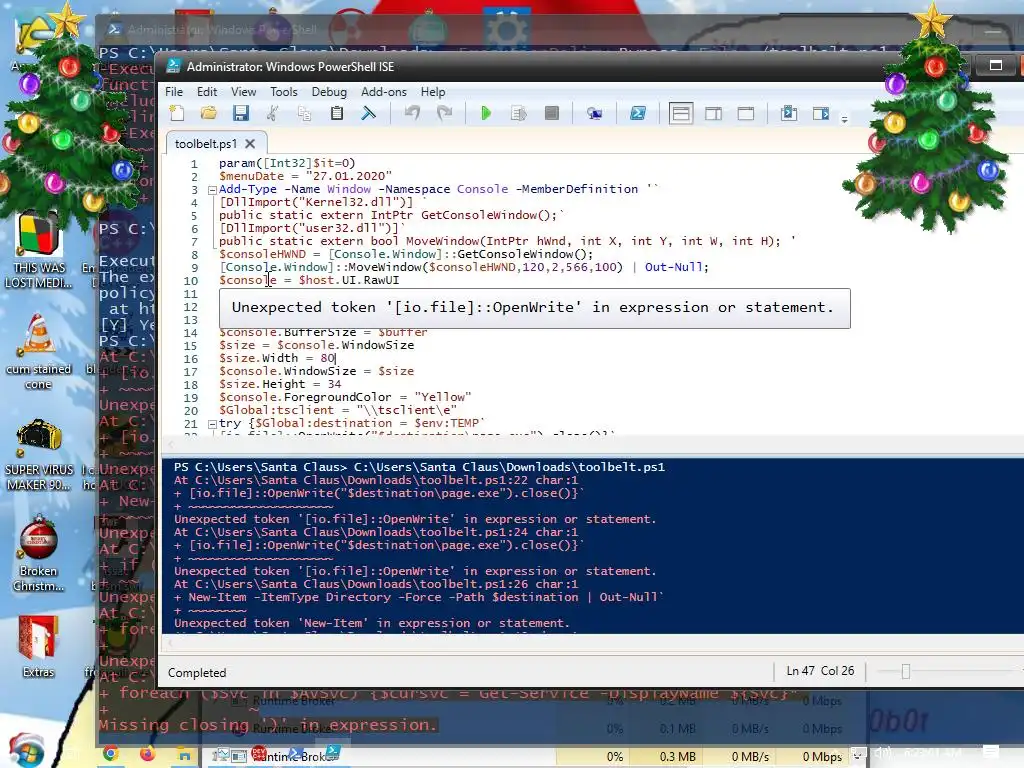Screen dimensions: 1024x768
Task: Click console line 'toolbelt.ps1:26 char:1'
Action: click(376, 584)
